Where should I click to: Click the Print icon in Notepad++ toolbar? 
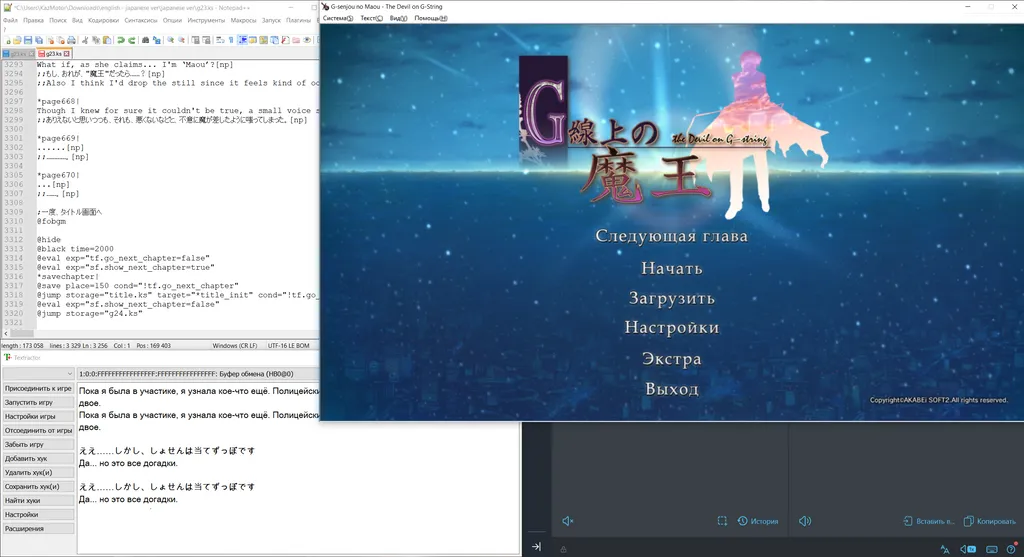72,40
